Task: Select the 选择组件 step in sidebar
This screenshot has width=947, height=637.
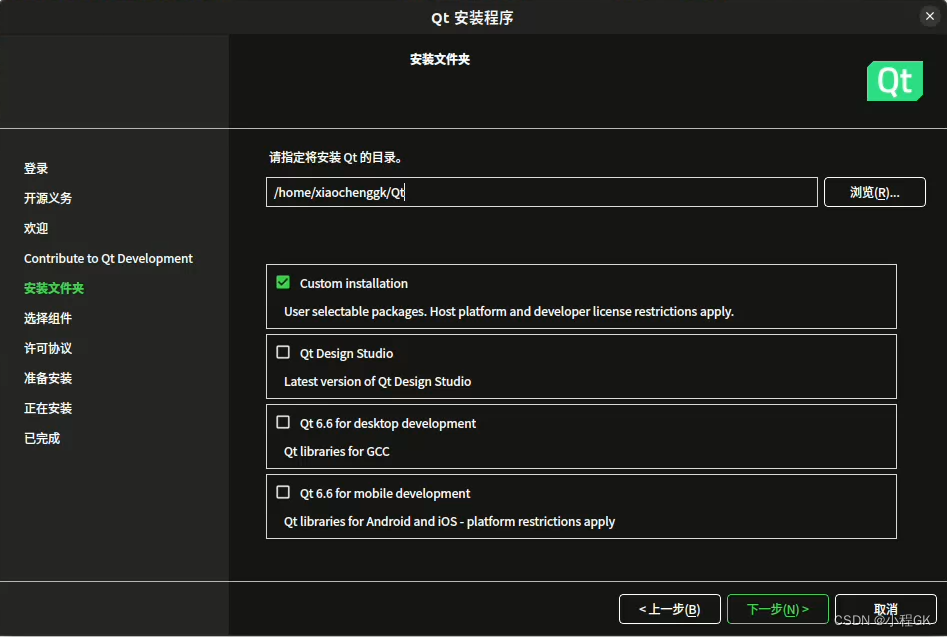Action: (48, 318)
